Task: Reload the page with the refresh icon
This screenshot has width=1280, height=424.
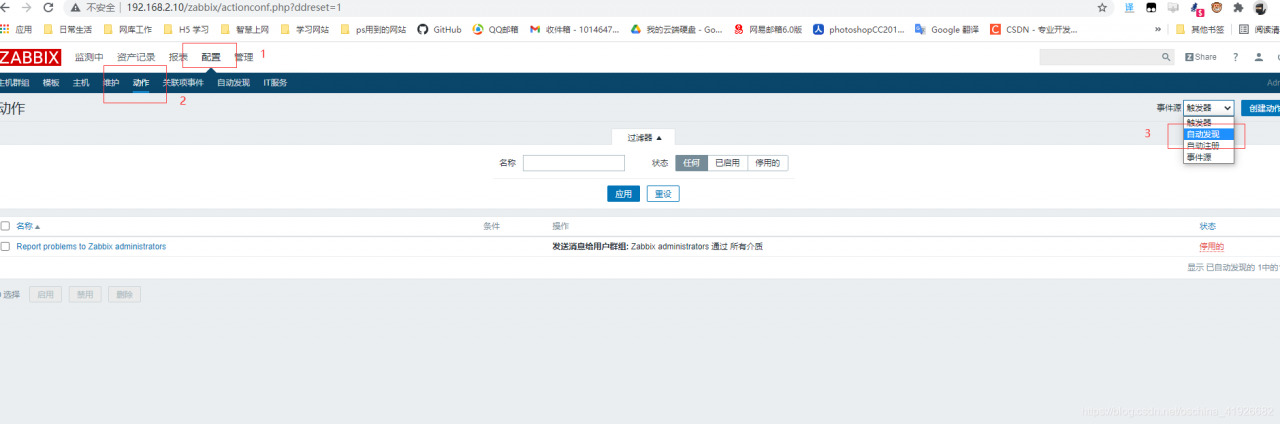Action: 47,7
